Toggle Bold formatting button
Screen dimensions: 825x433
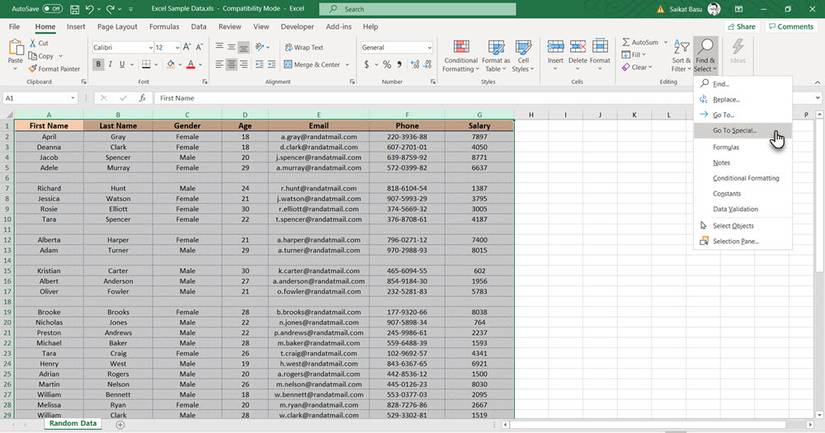(x=98, y=65)
